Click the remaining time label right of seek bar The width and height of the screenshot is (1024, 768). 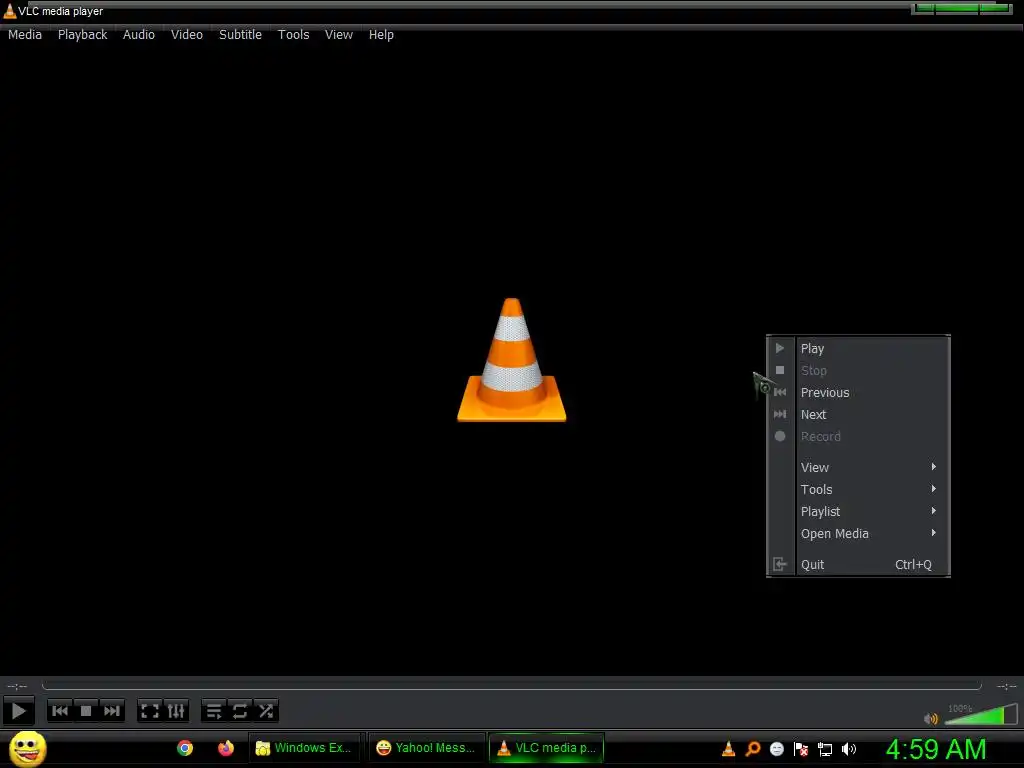1006,686
